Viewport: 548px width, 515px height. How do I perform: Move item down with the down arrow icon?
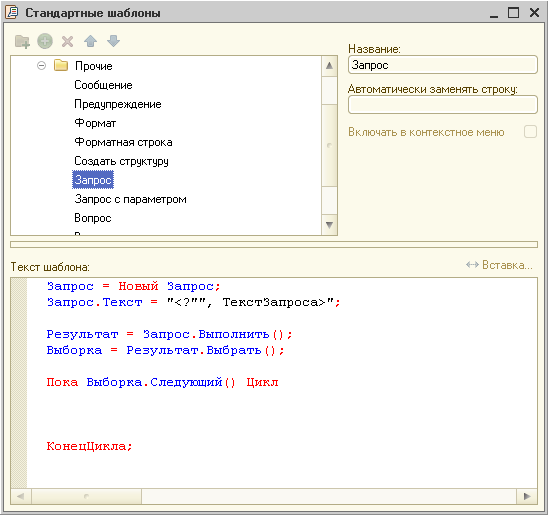pyautogui.click(x=114, y=41)
